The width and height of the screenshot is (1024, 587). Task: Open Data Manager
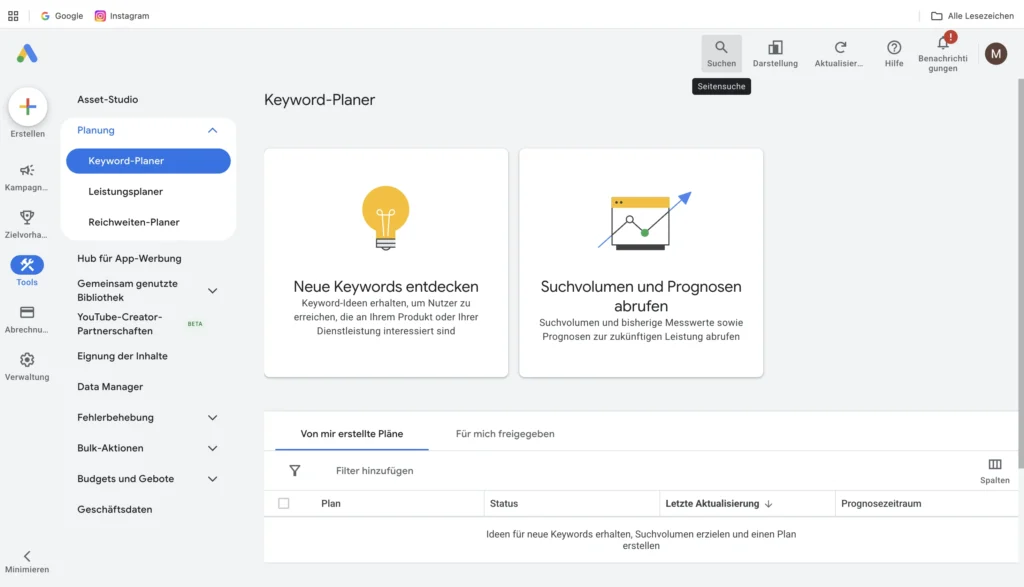click(110, 387)
